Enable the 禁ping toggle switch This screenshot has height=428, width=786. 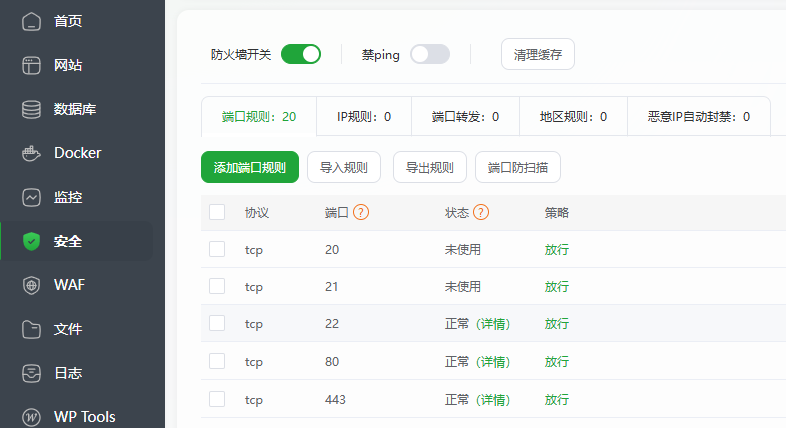pyautogui.click(x=430, y=54)
